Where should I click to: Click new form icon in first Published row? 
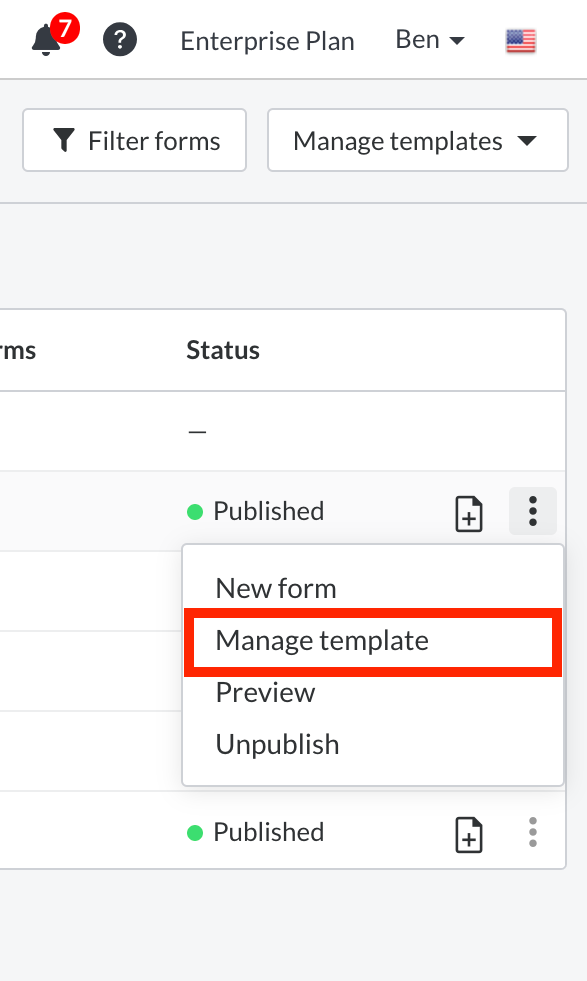pos(469,514)
